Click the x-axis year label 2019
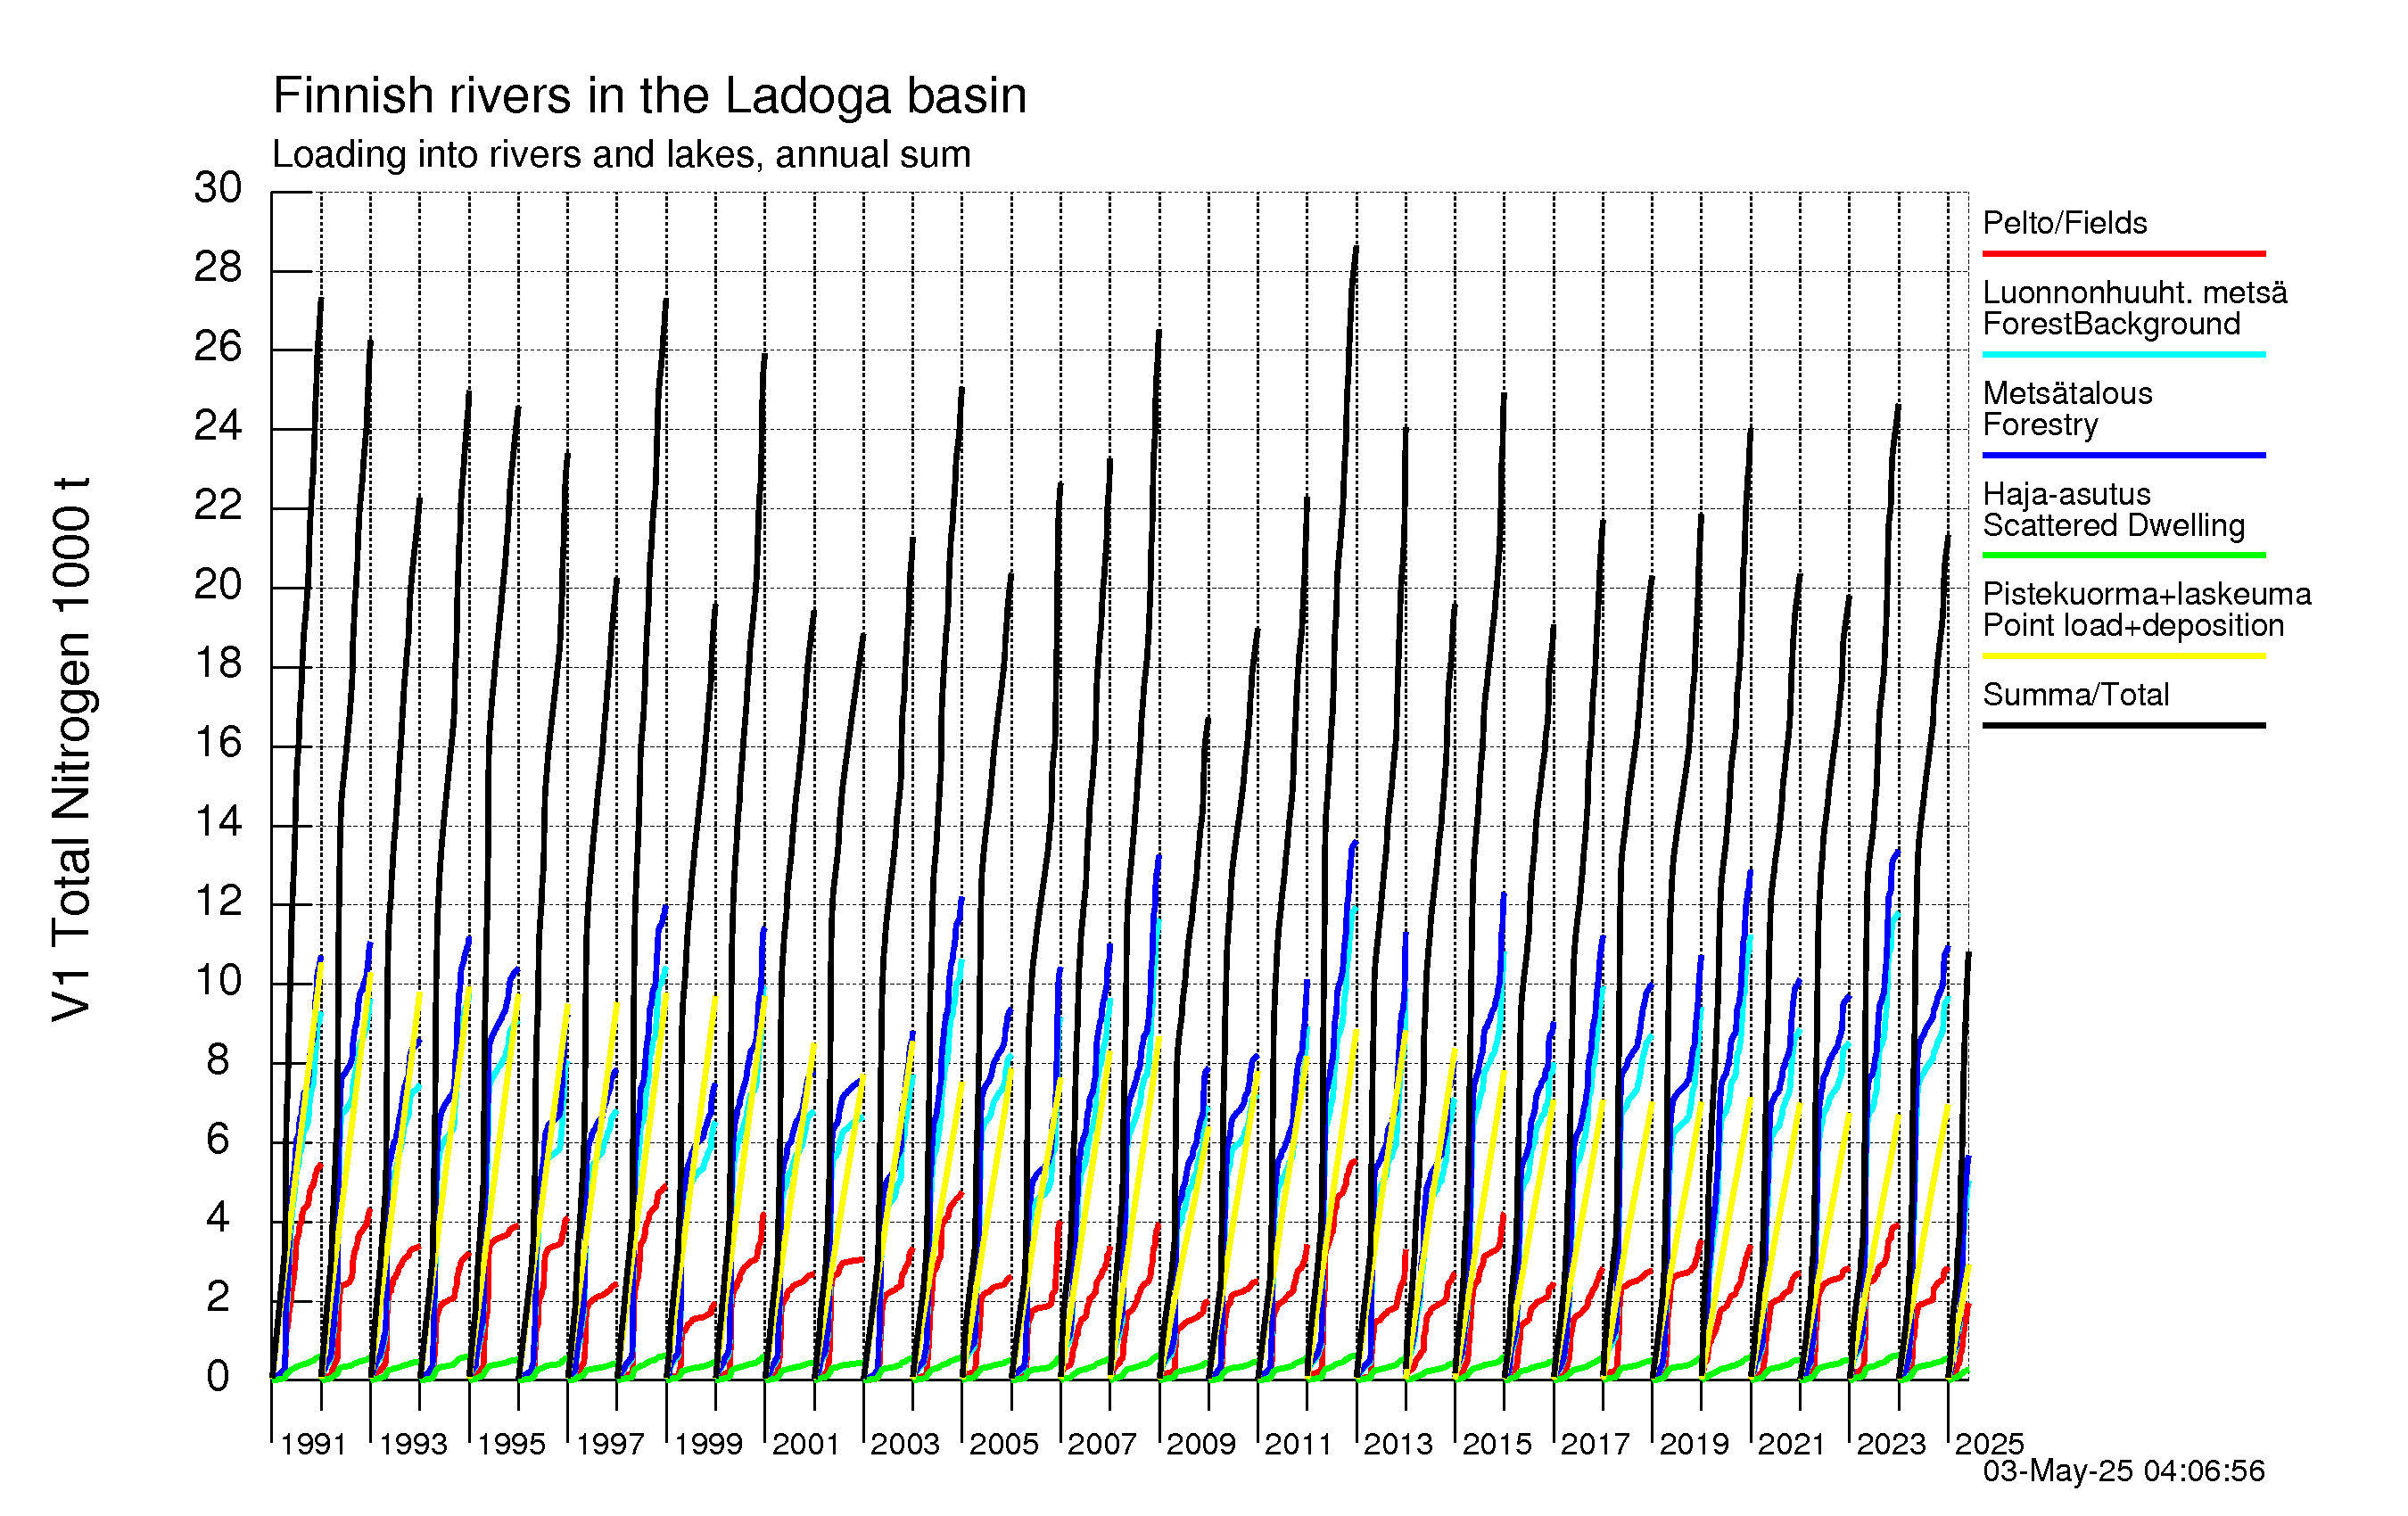Screen dimensions: 2408x1516 click(1694, 1444)
